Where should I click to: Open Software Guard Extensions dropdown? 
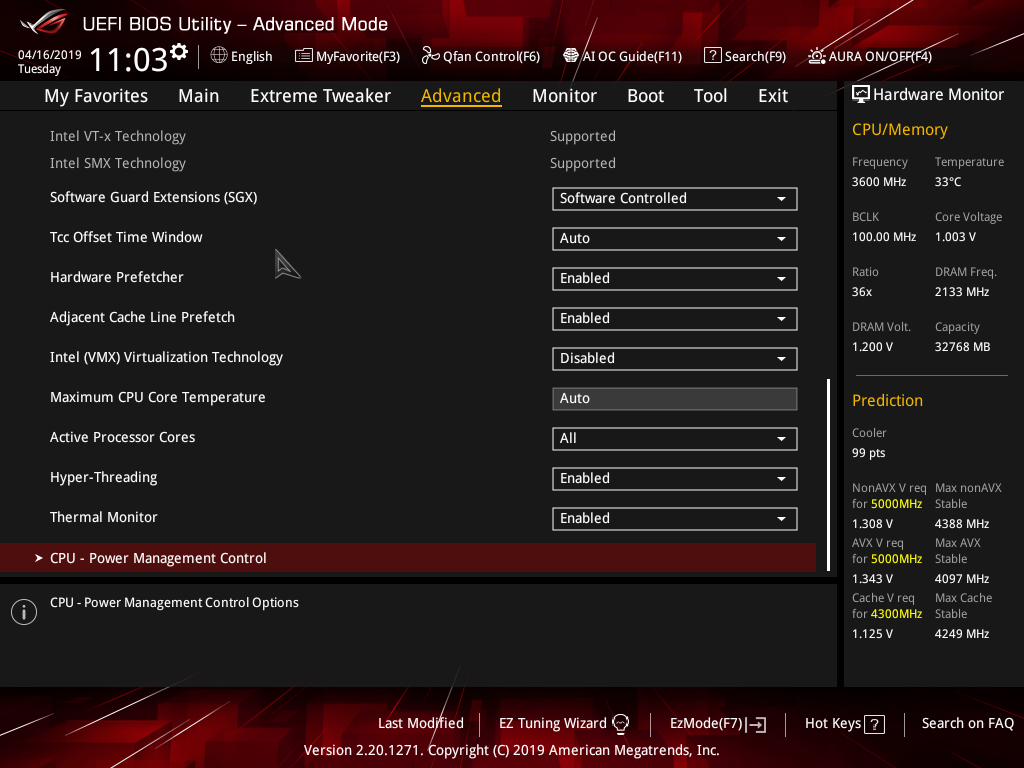tap(675, 199)
